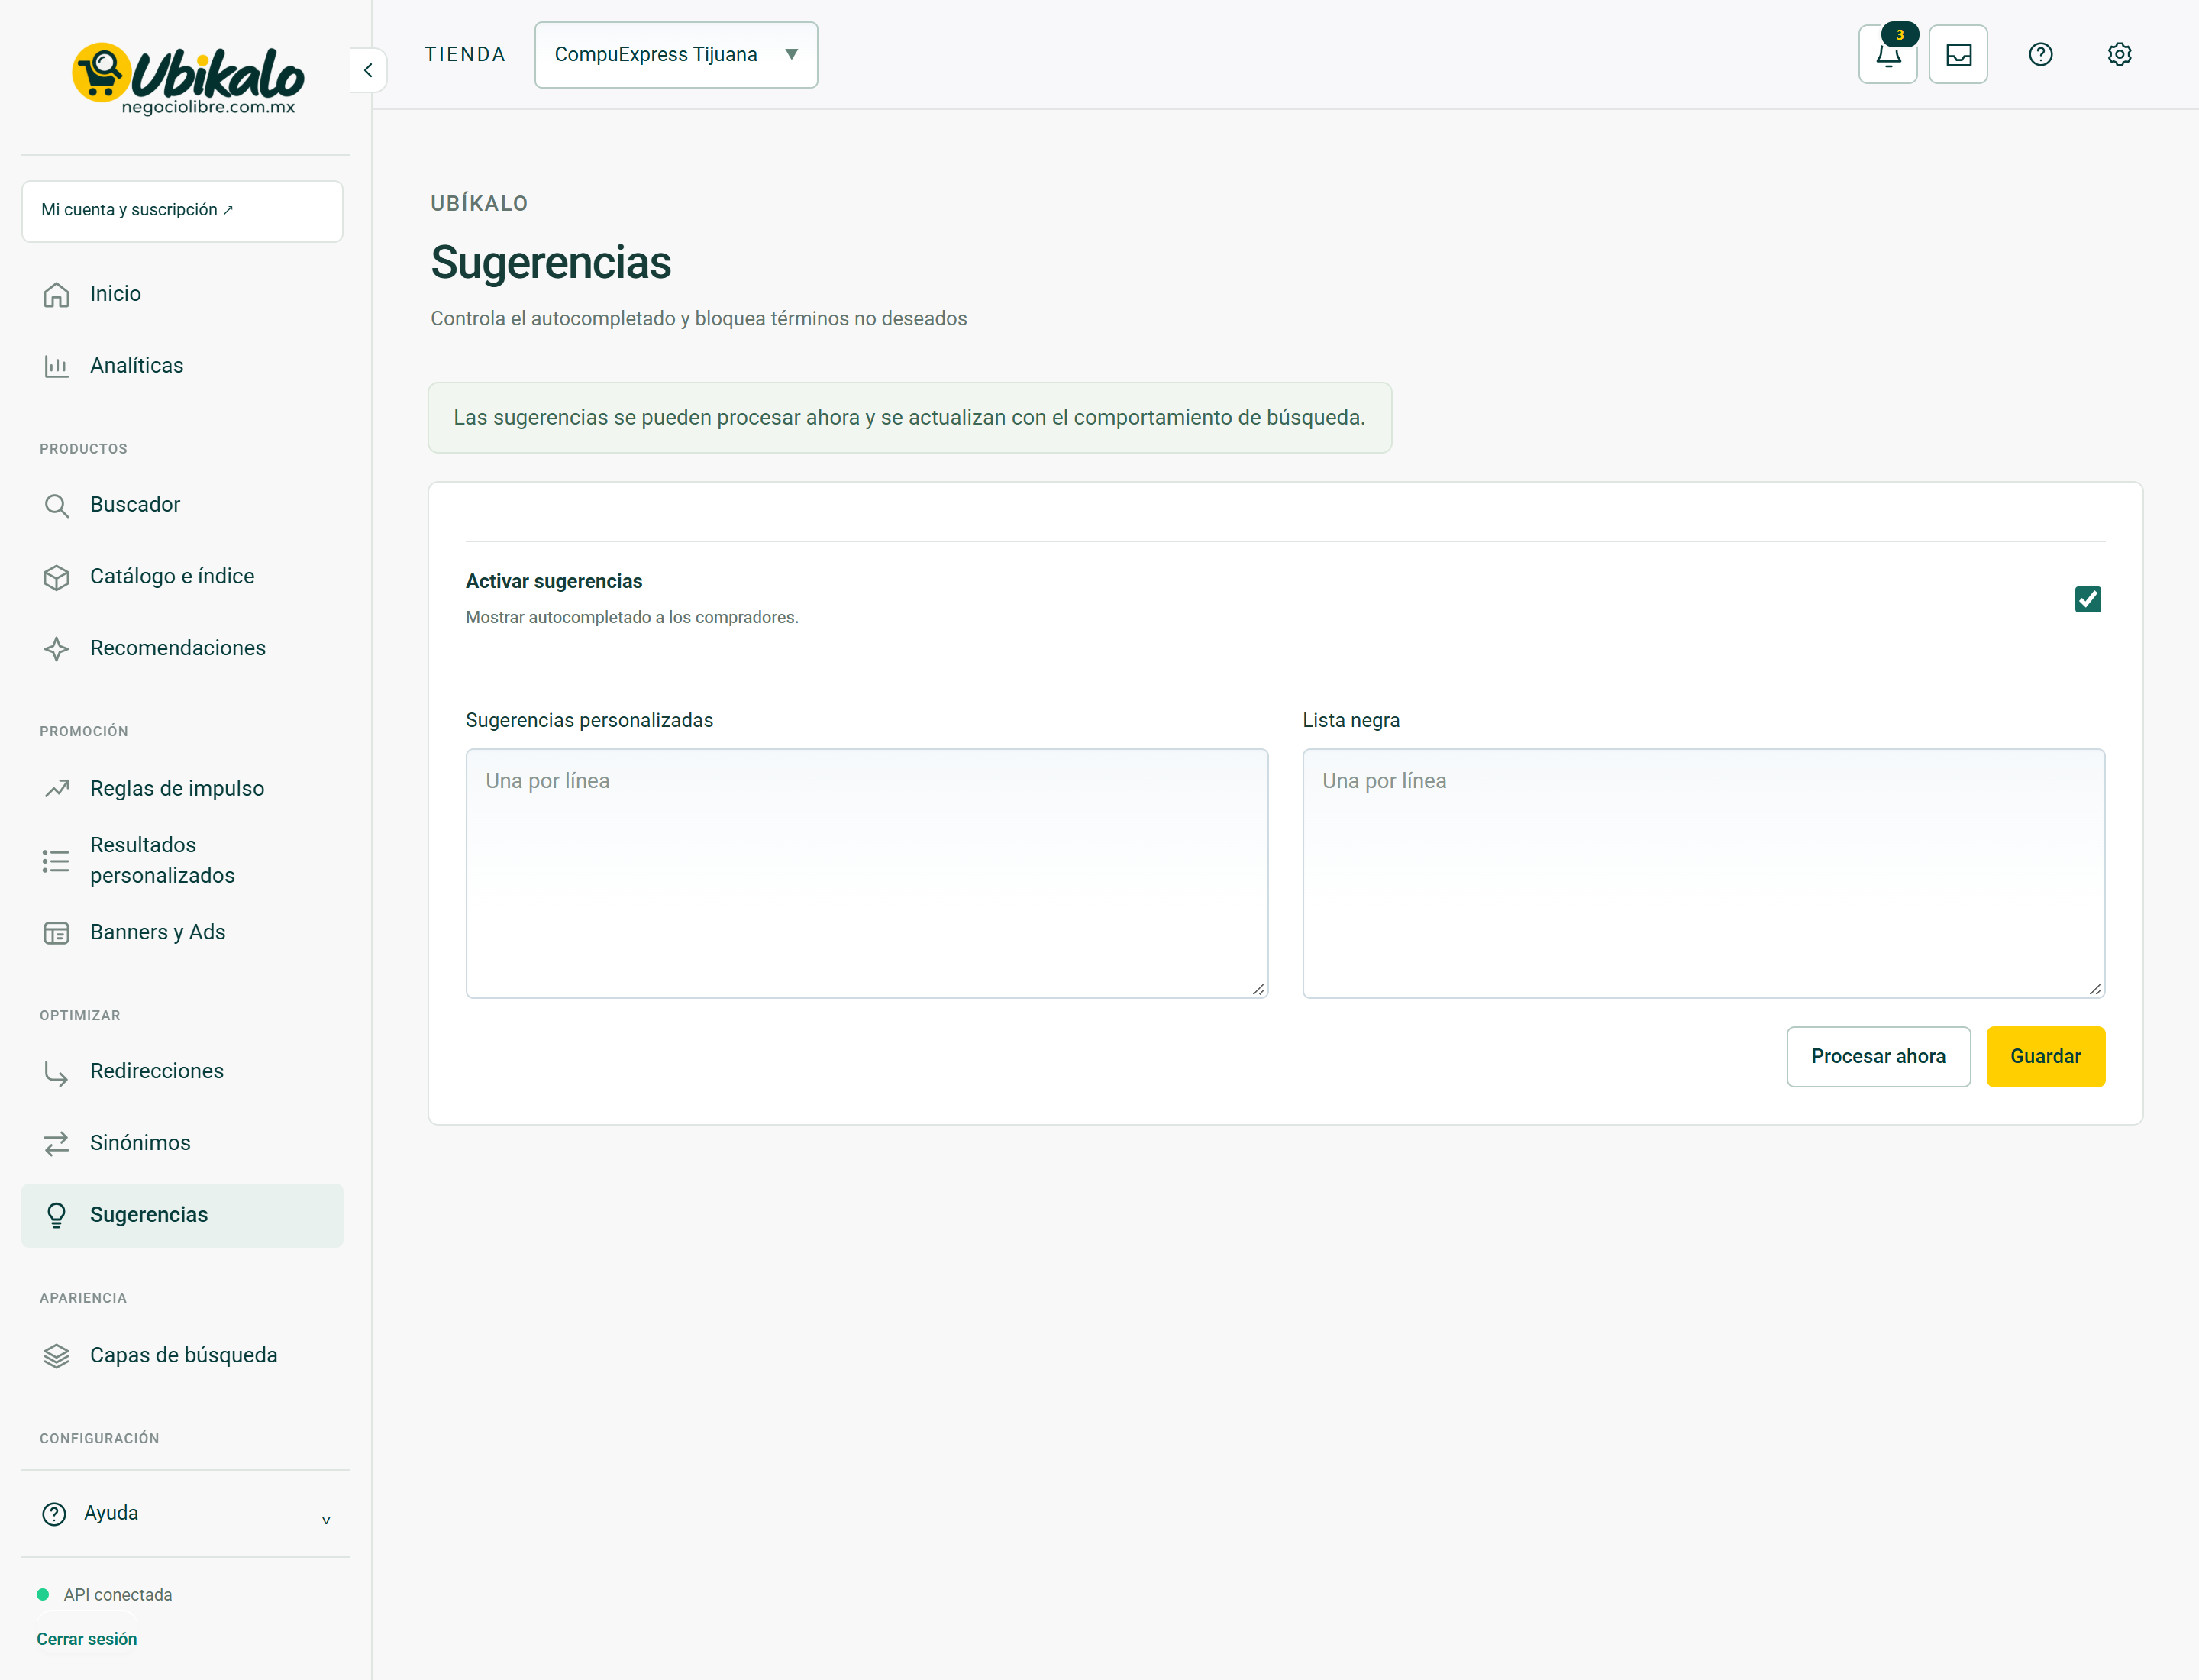
Task: Toggle the Activar sugerencias checkbox
Action: click(2087, 599)
